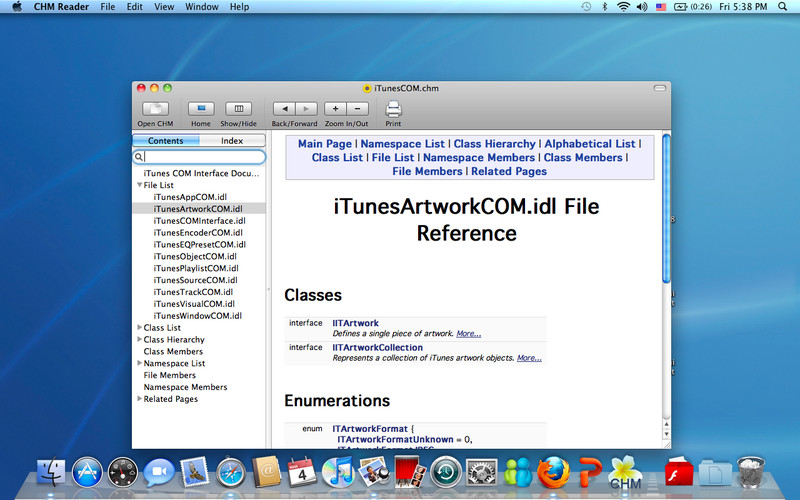Image resolution: width=800 pixels, height=500 pixels.
Task: Expand the Class List tree node
Action: click(139, 328)
